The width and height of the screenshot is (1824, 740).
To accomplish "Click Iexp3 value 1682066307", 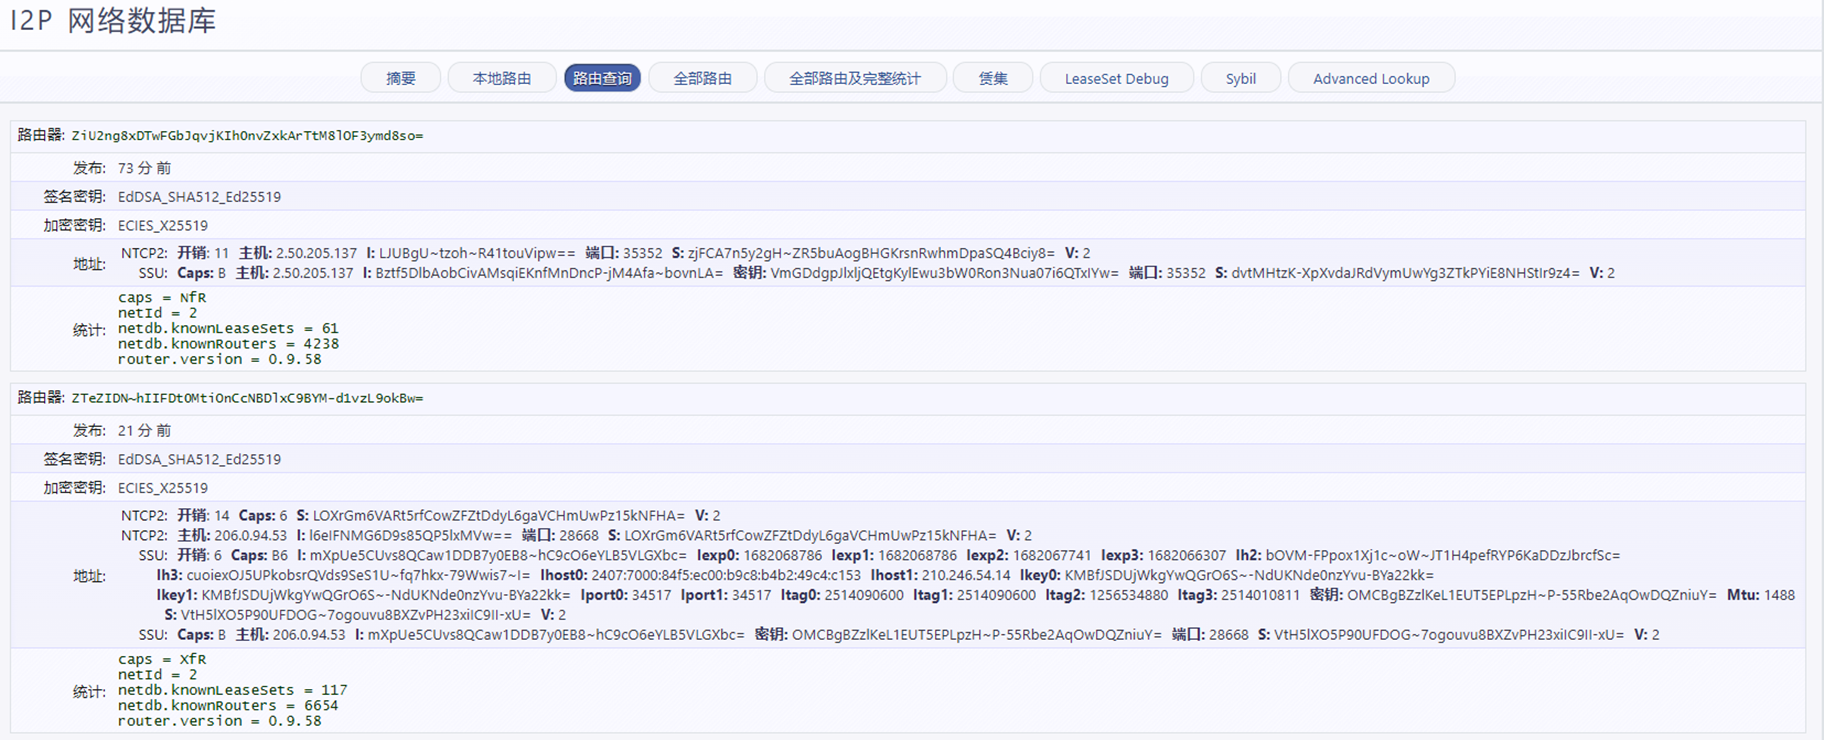I will (1187, 555).
